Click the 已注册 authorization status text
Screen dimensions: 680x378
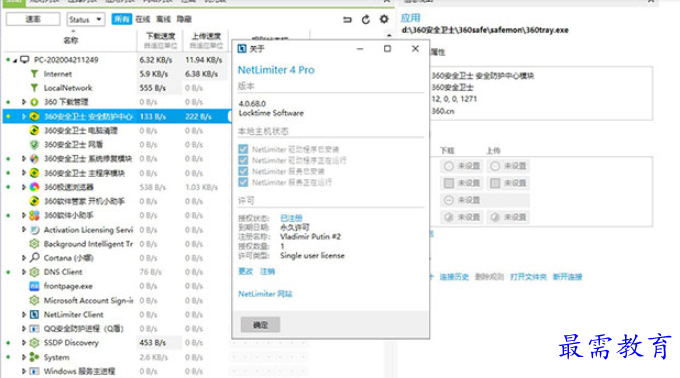pos(291,218)
